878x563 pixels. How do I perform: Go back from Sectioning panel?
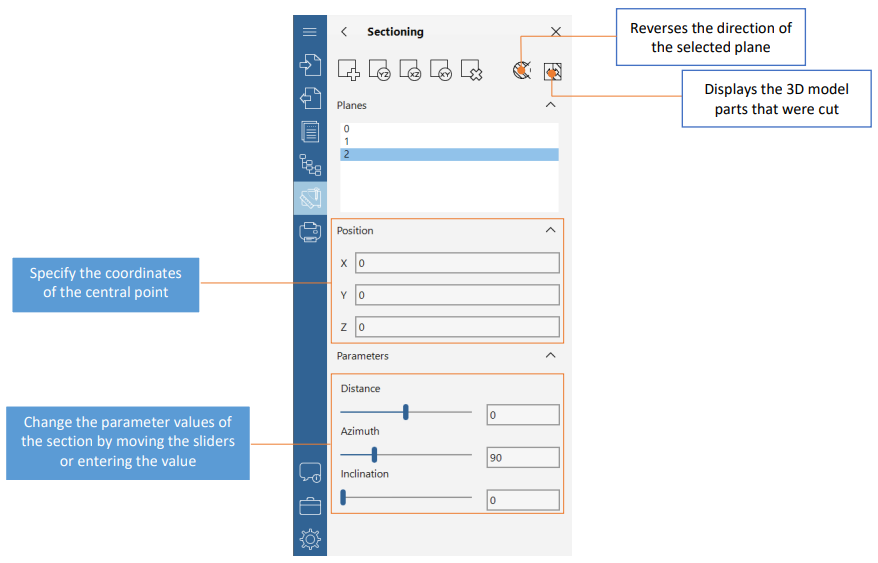pyautogui.click(x=344, y=32)
